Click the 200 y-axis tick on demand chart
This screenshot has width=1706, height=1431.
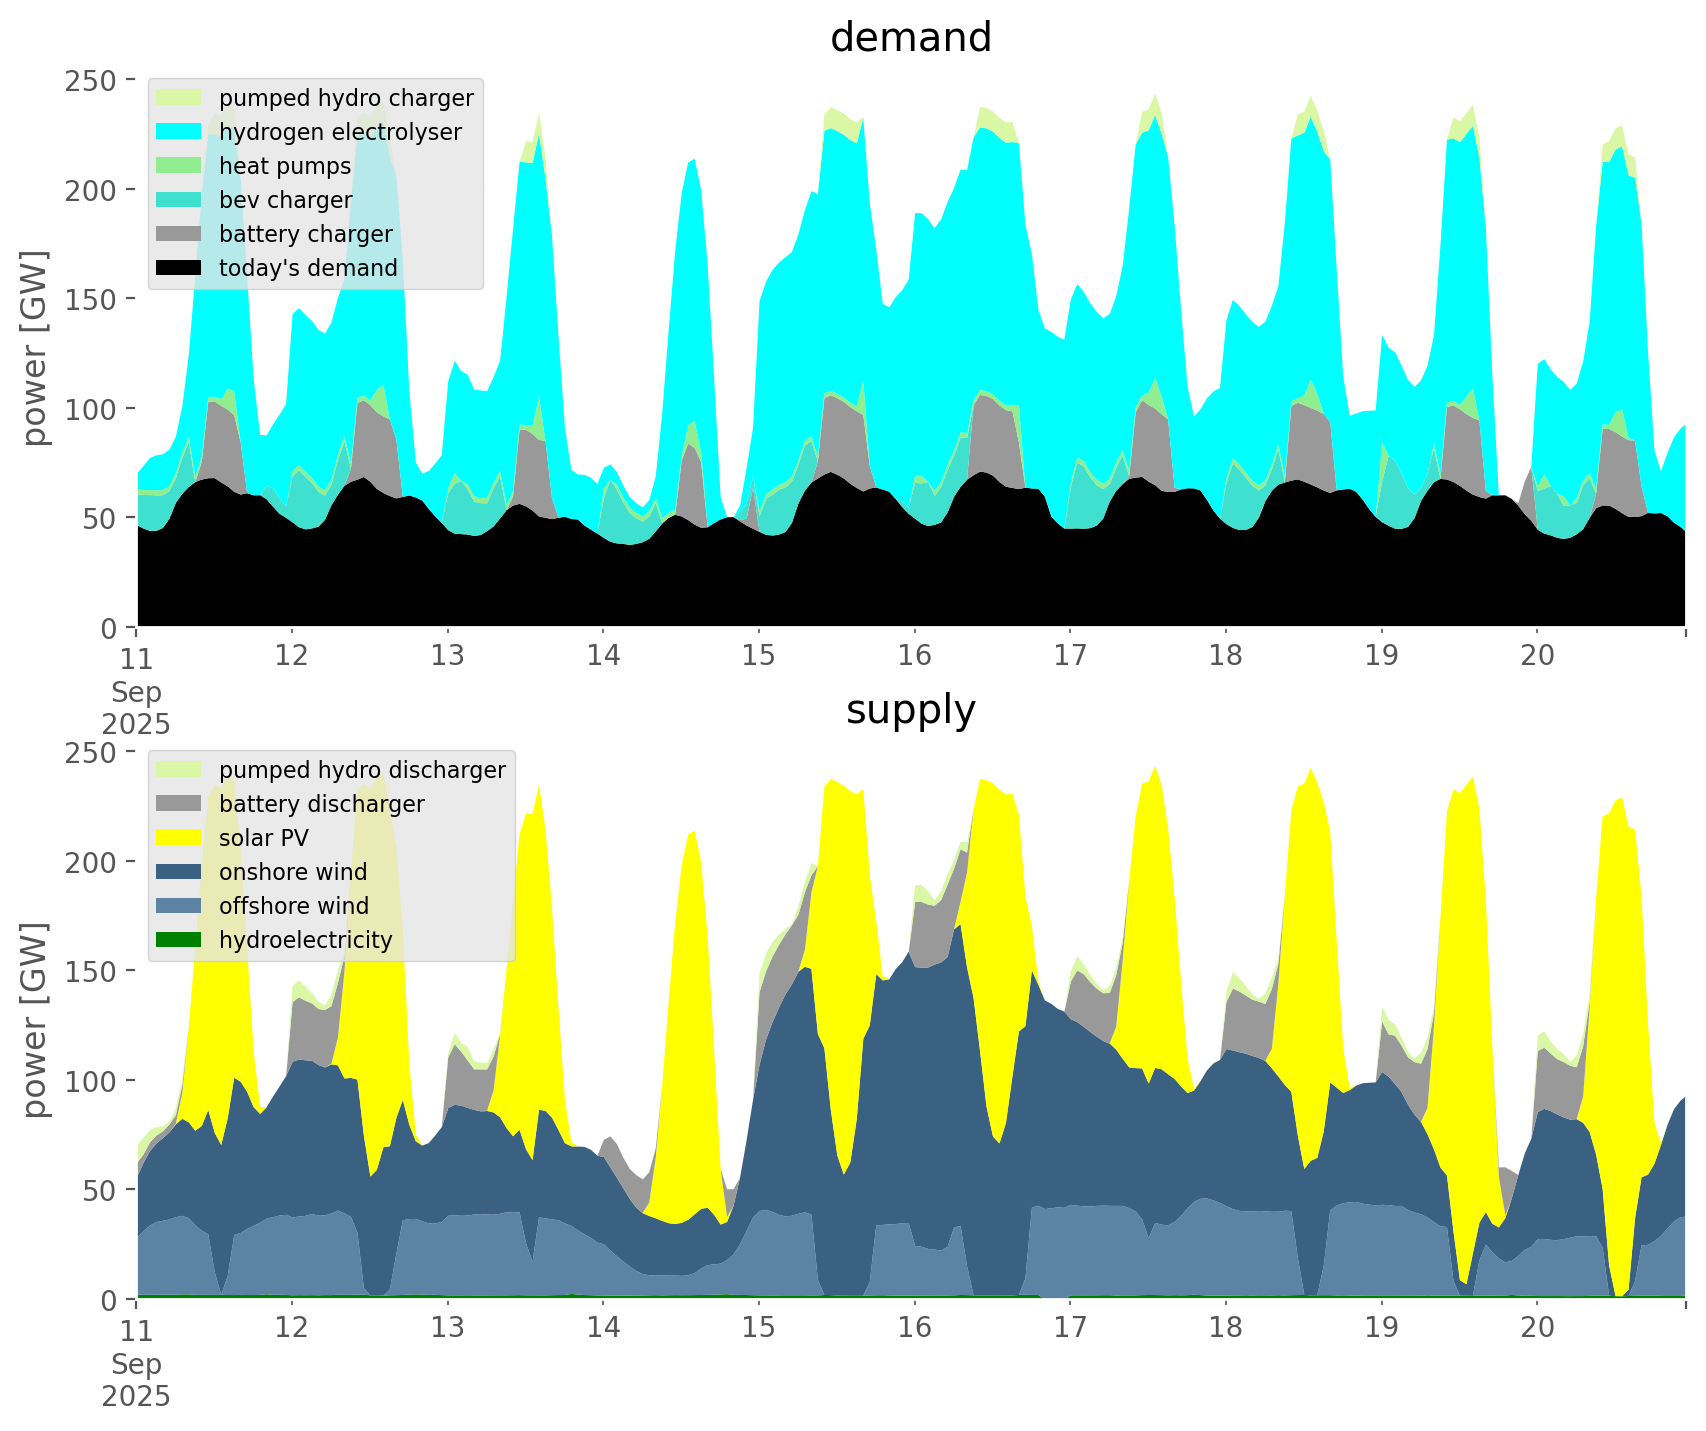click(x=92, y=190)
